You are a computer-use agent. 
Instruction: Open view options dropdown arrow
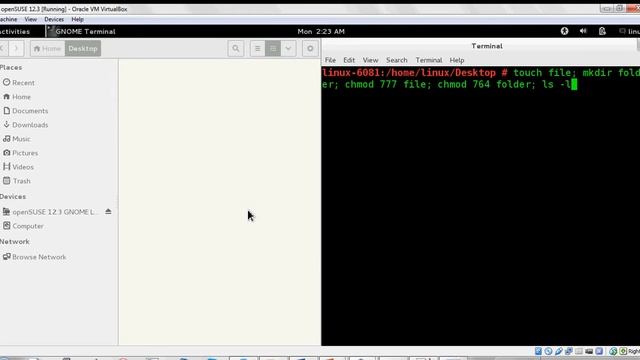pyautogui.click(x=288, y=49)
